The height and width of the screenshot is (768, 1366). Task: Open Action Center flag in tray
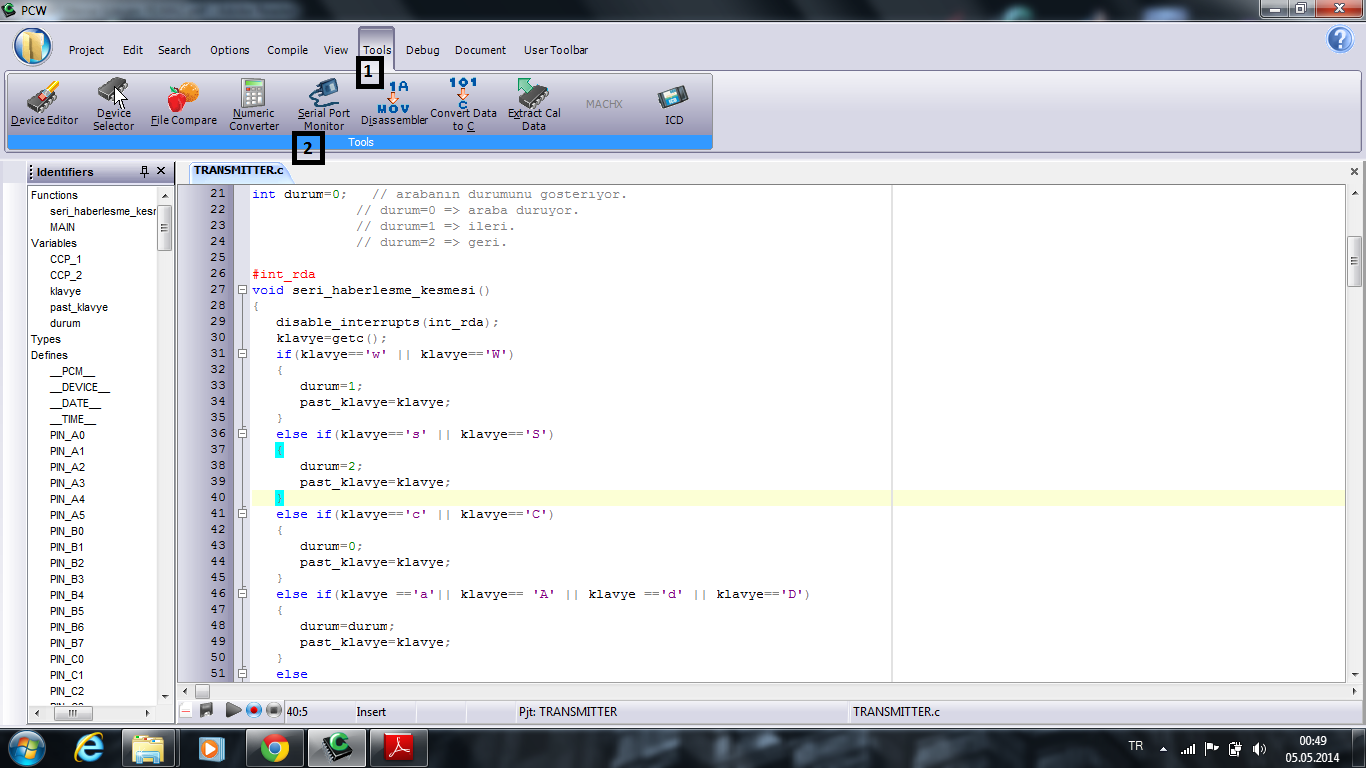(1211, 748)
